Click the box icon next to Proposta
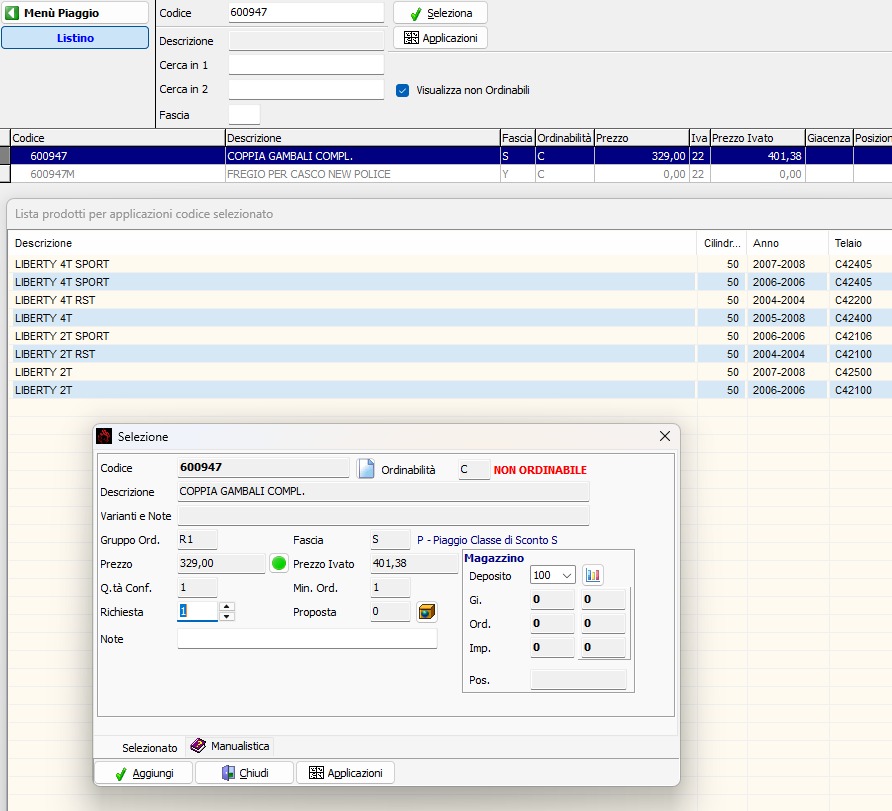Image resolution: width=892 pixels, height=811 pixels. pyautogui.click(x=426, y=612)
